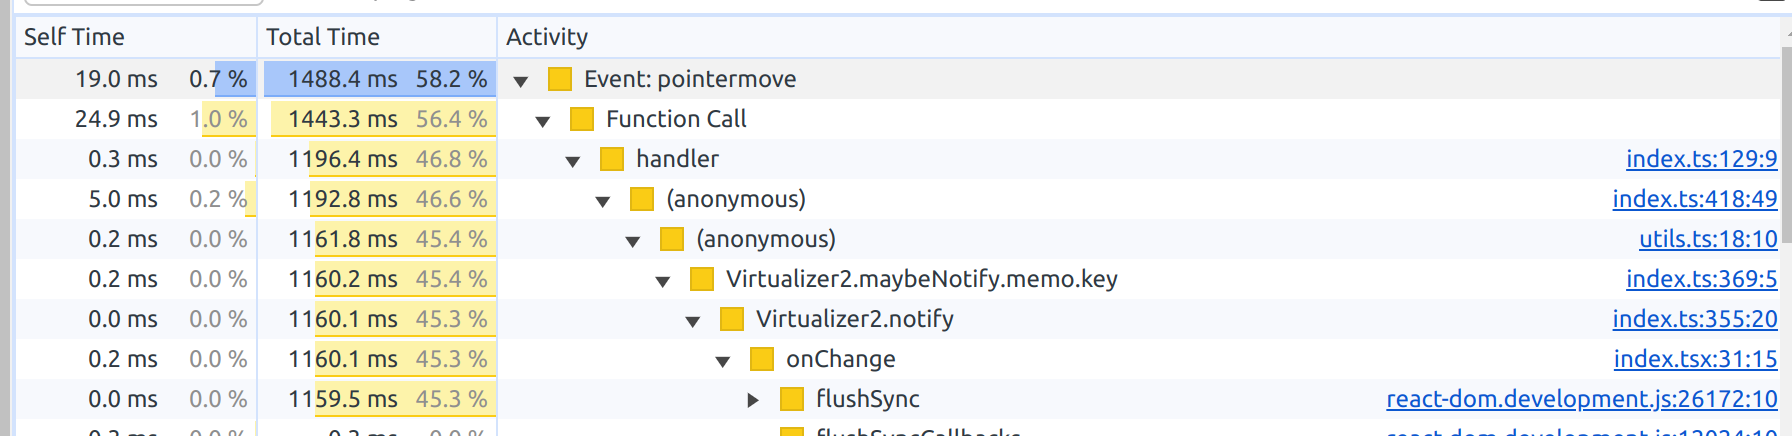The height and width of the screenshot is (436, 1792).
Task: Collapse the Event: pointermove row
Action: [x=521, y=81]
